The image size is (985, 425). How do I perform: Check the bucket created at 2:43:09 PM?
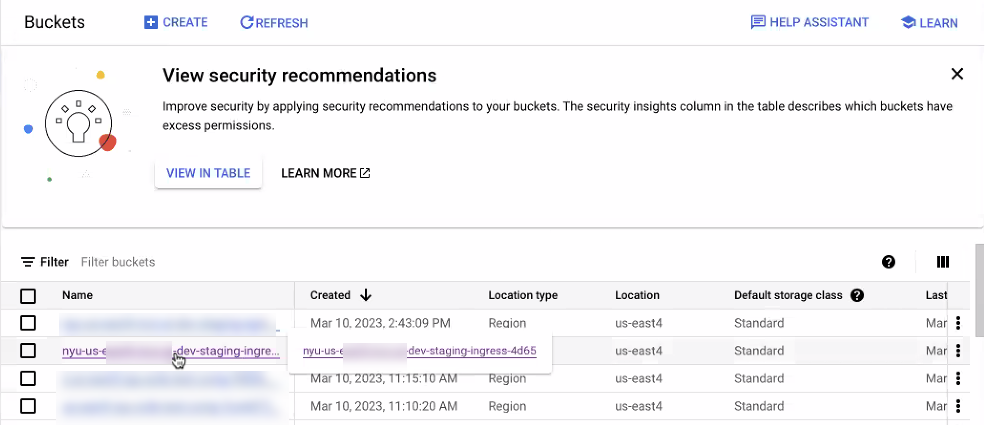(28, 323)
